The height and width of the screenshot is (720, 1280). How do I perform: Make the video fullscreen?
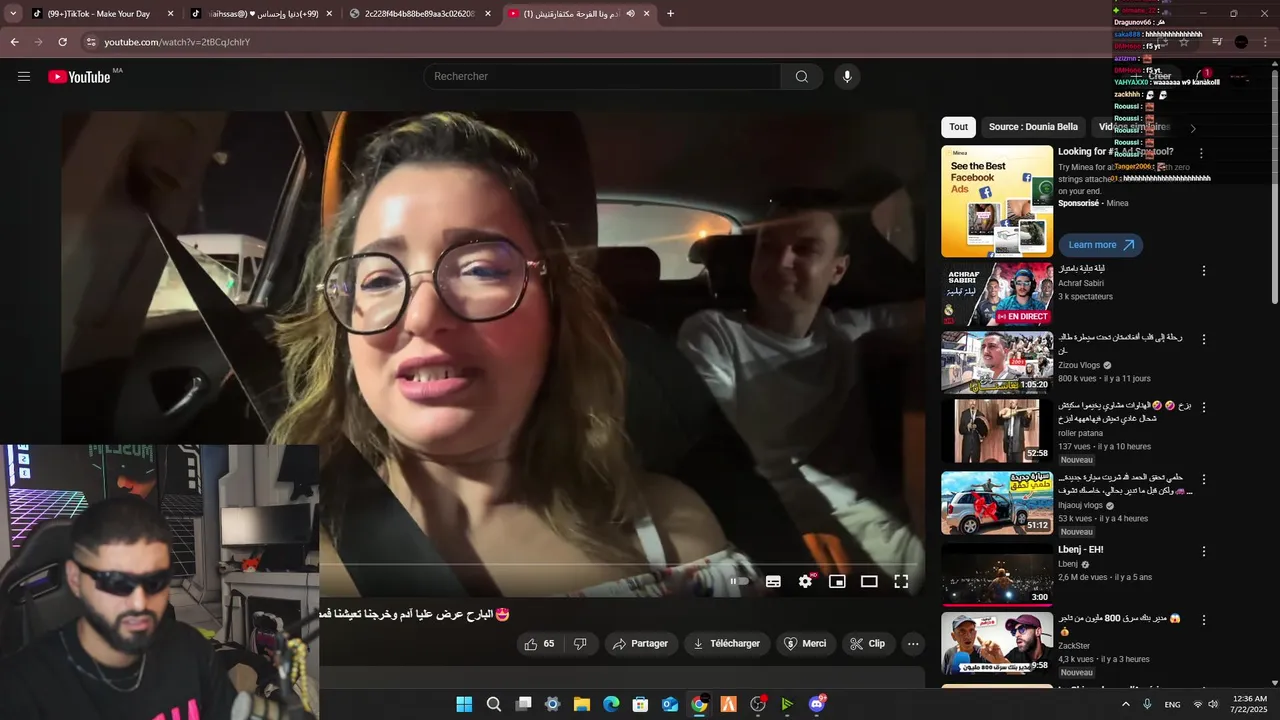[901, 581]
